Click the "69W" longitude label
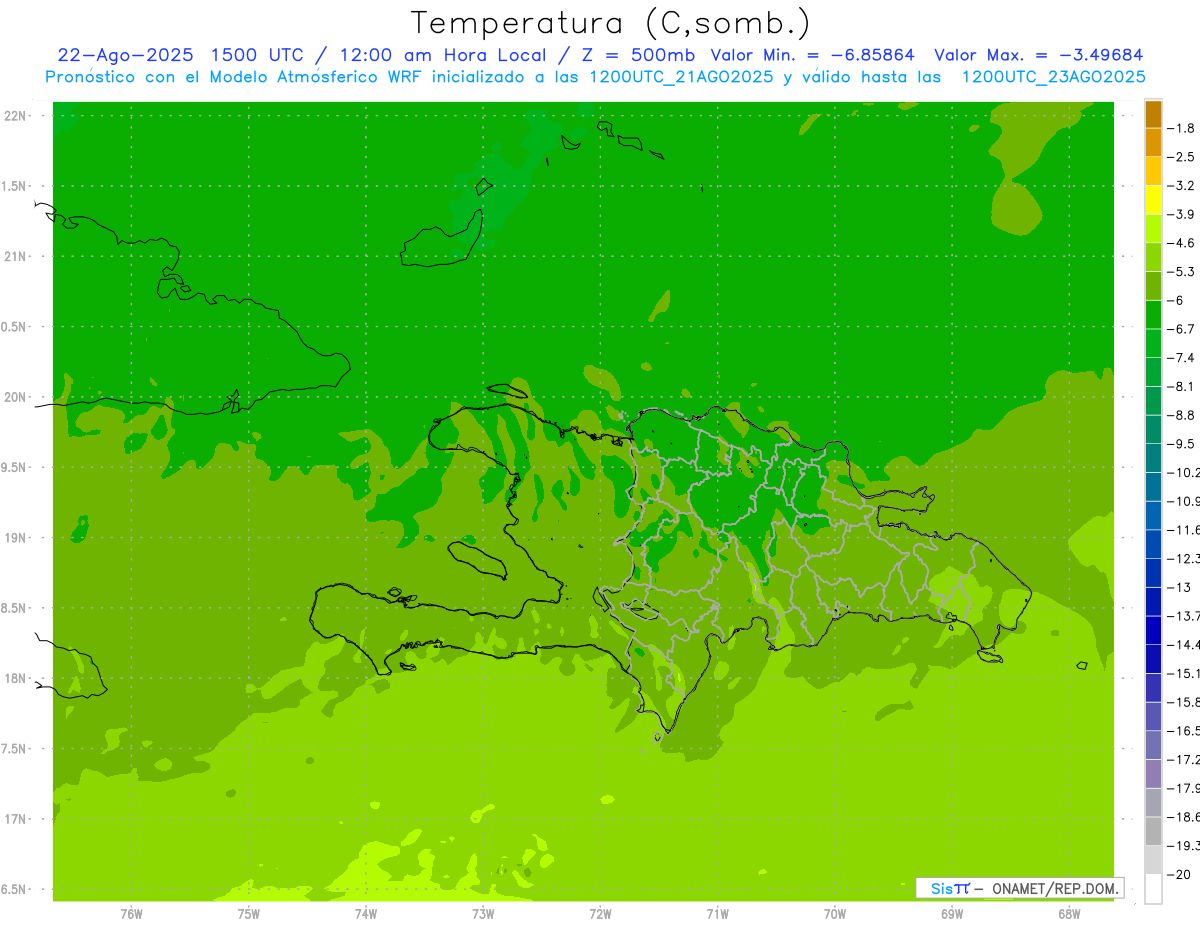Image resolution: width=1200 pixels, height=927 pixels. pos(952,913)
